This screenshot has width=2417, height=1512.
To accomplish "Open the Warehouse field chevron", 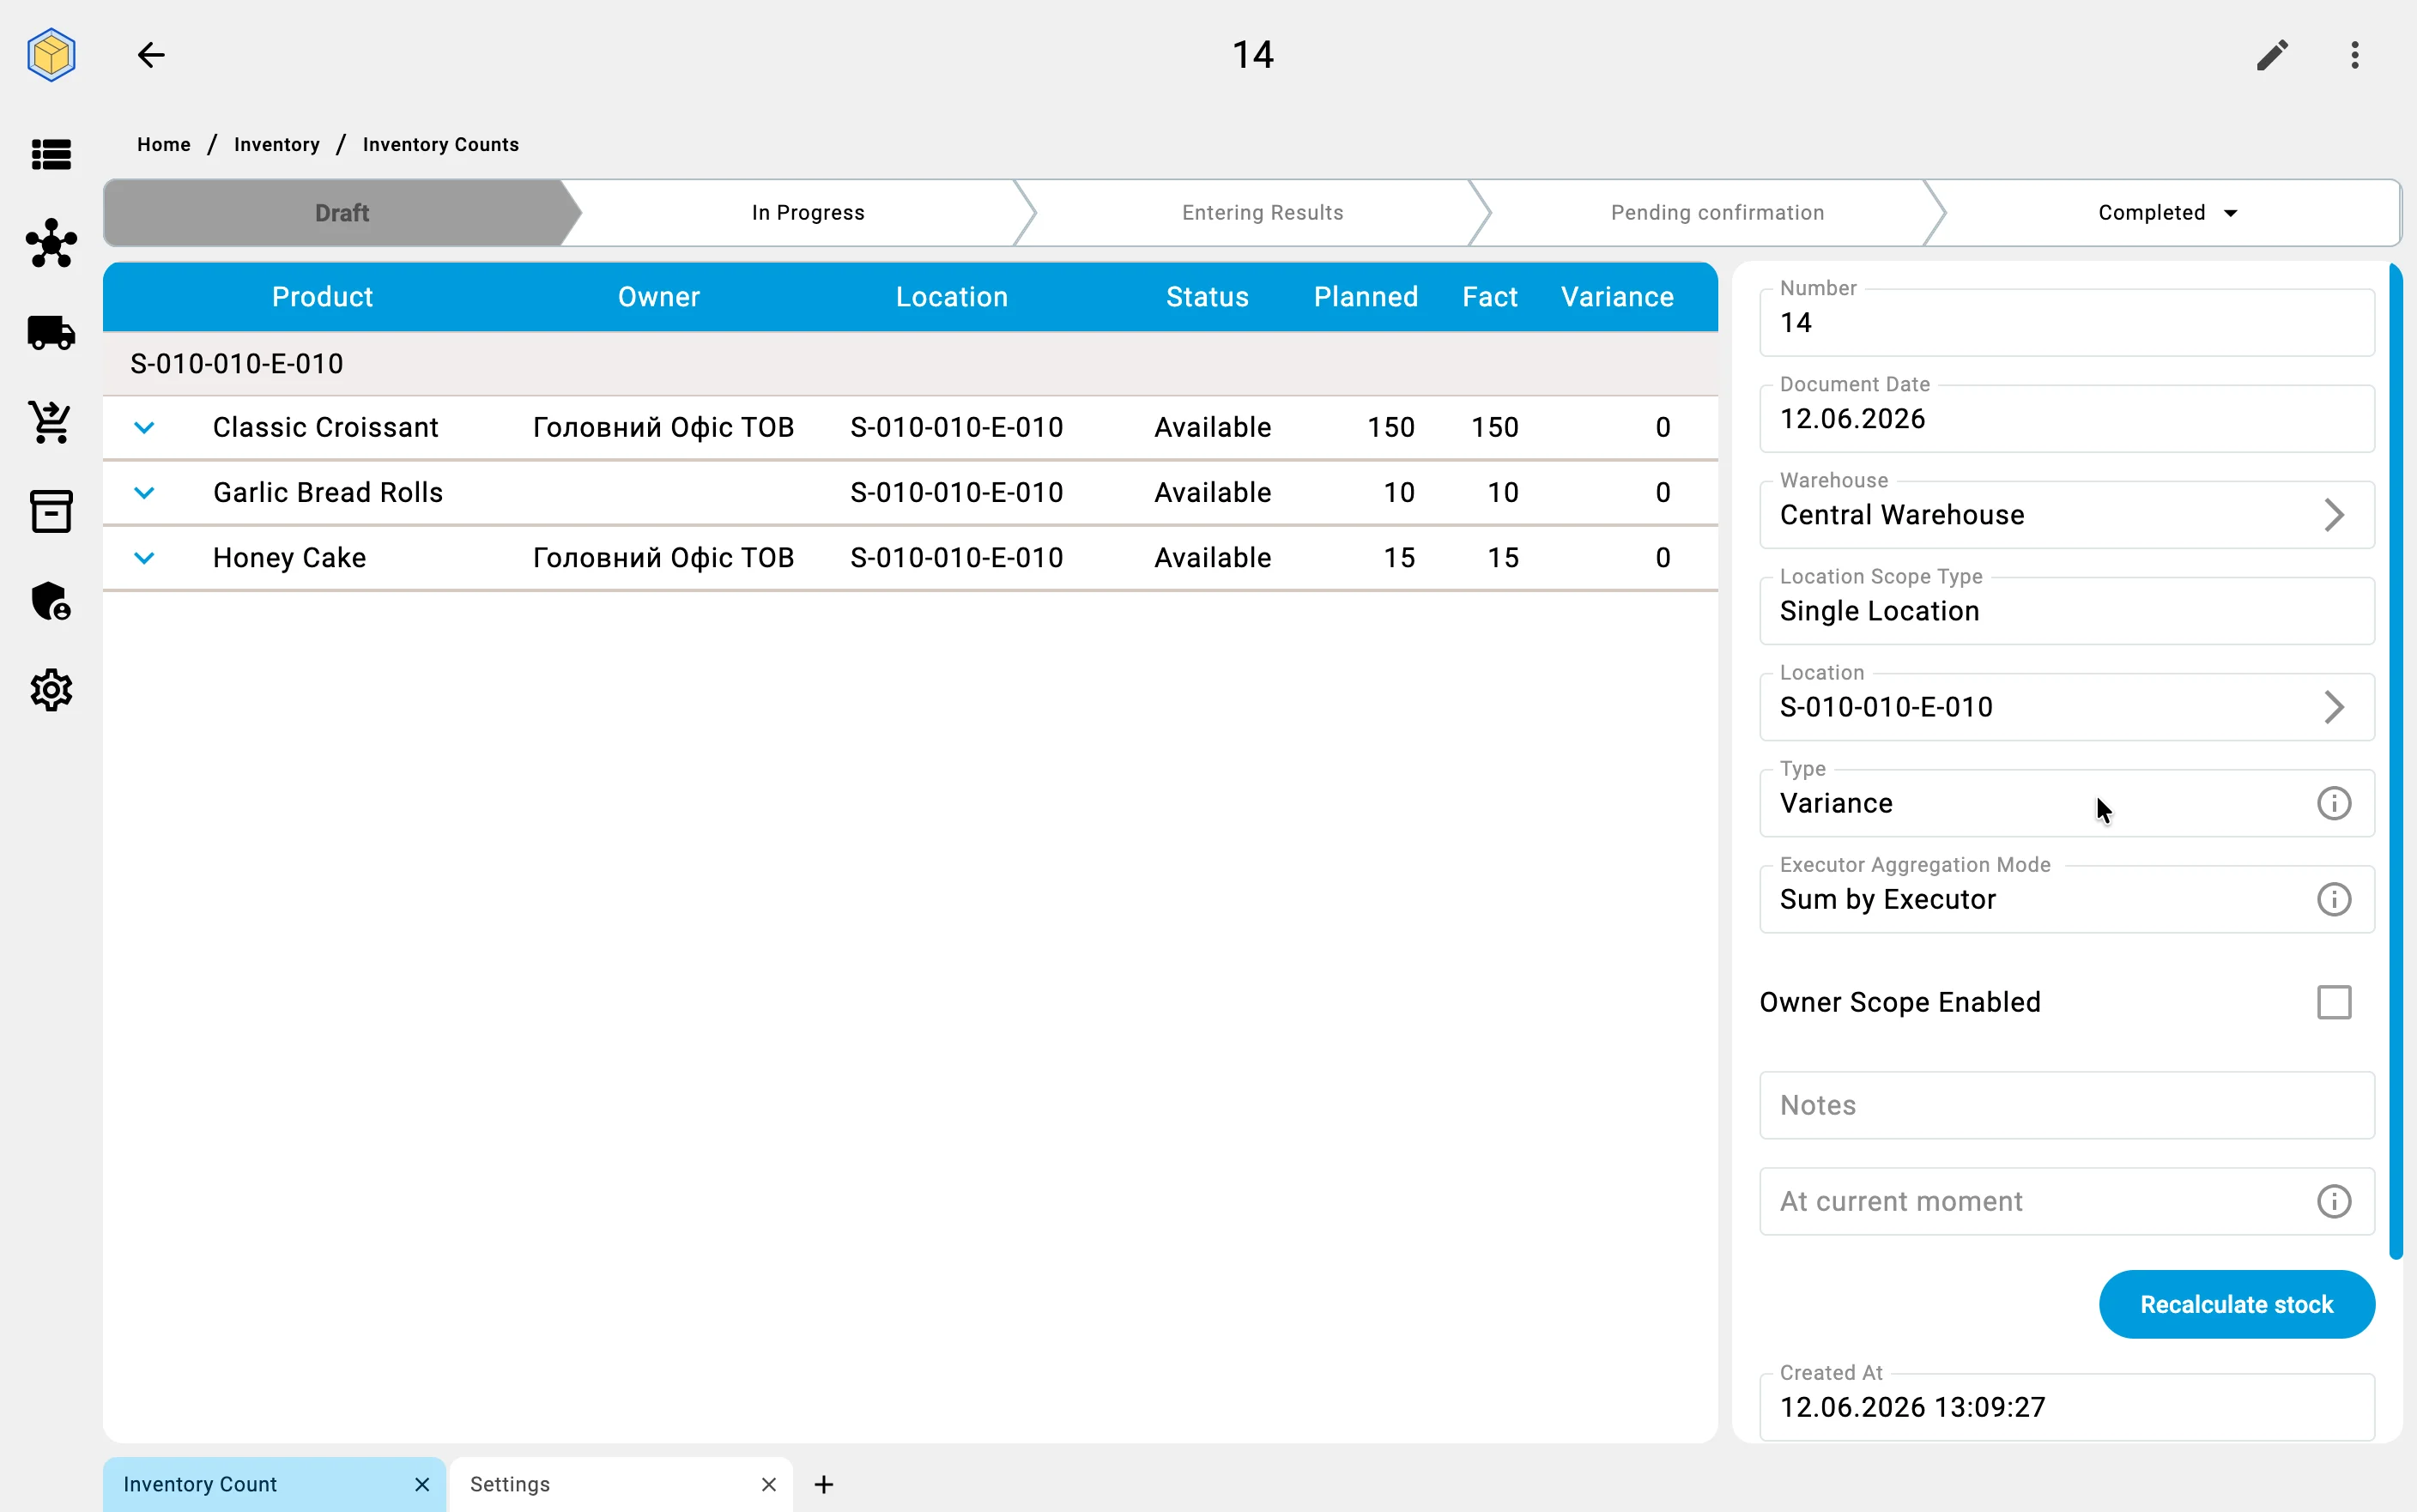I will coord(2333,515).
